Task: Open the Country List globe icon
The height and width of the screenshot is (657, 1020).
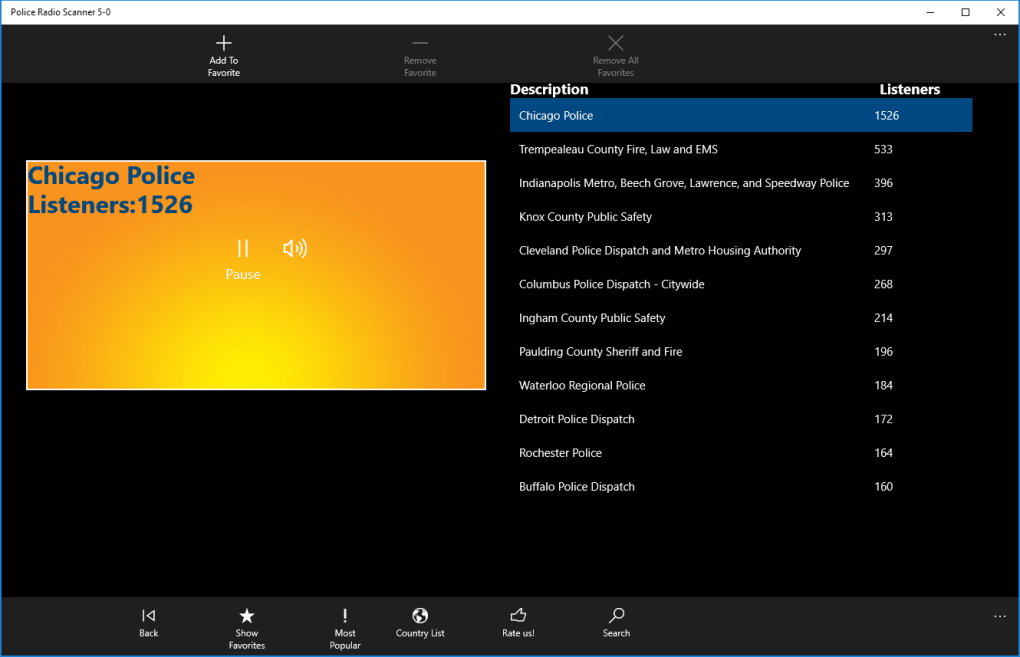Action: (x=420, y=616)
